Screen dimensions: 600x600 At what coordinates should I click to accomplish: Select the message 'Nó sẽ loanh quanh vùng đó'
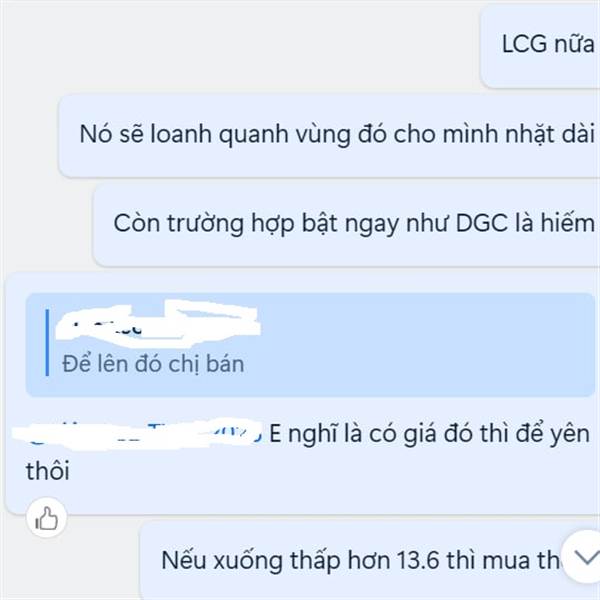(x=329, y=136)
